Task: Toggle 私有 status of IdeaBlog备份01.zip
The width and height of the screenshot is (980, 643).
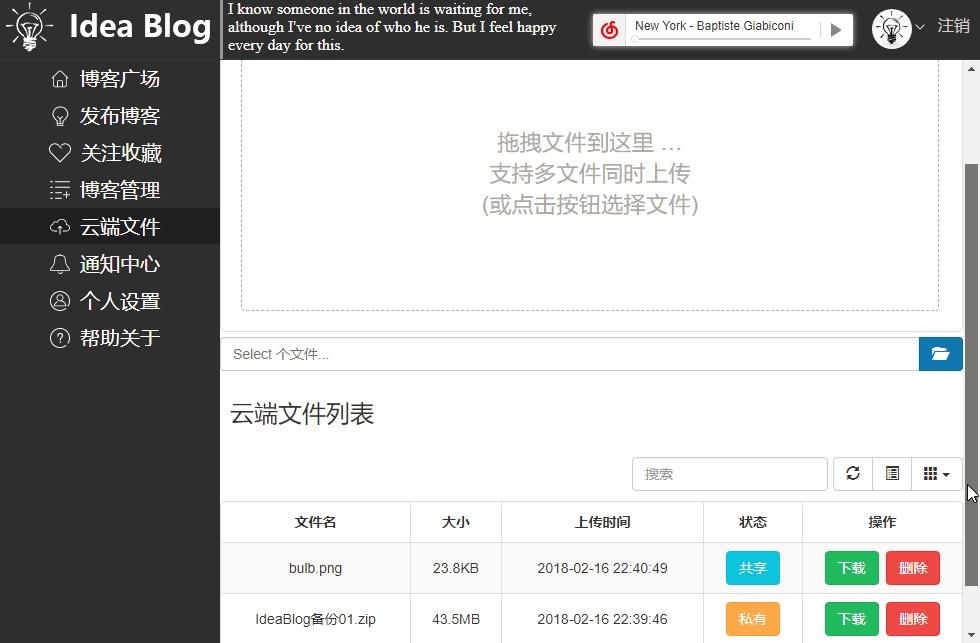Action: (x=752, y=619)
